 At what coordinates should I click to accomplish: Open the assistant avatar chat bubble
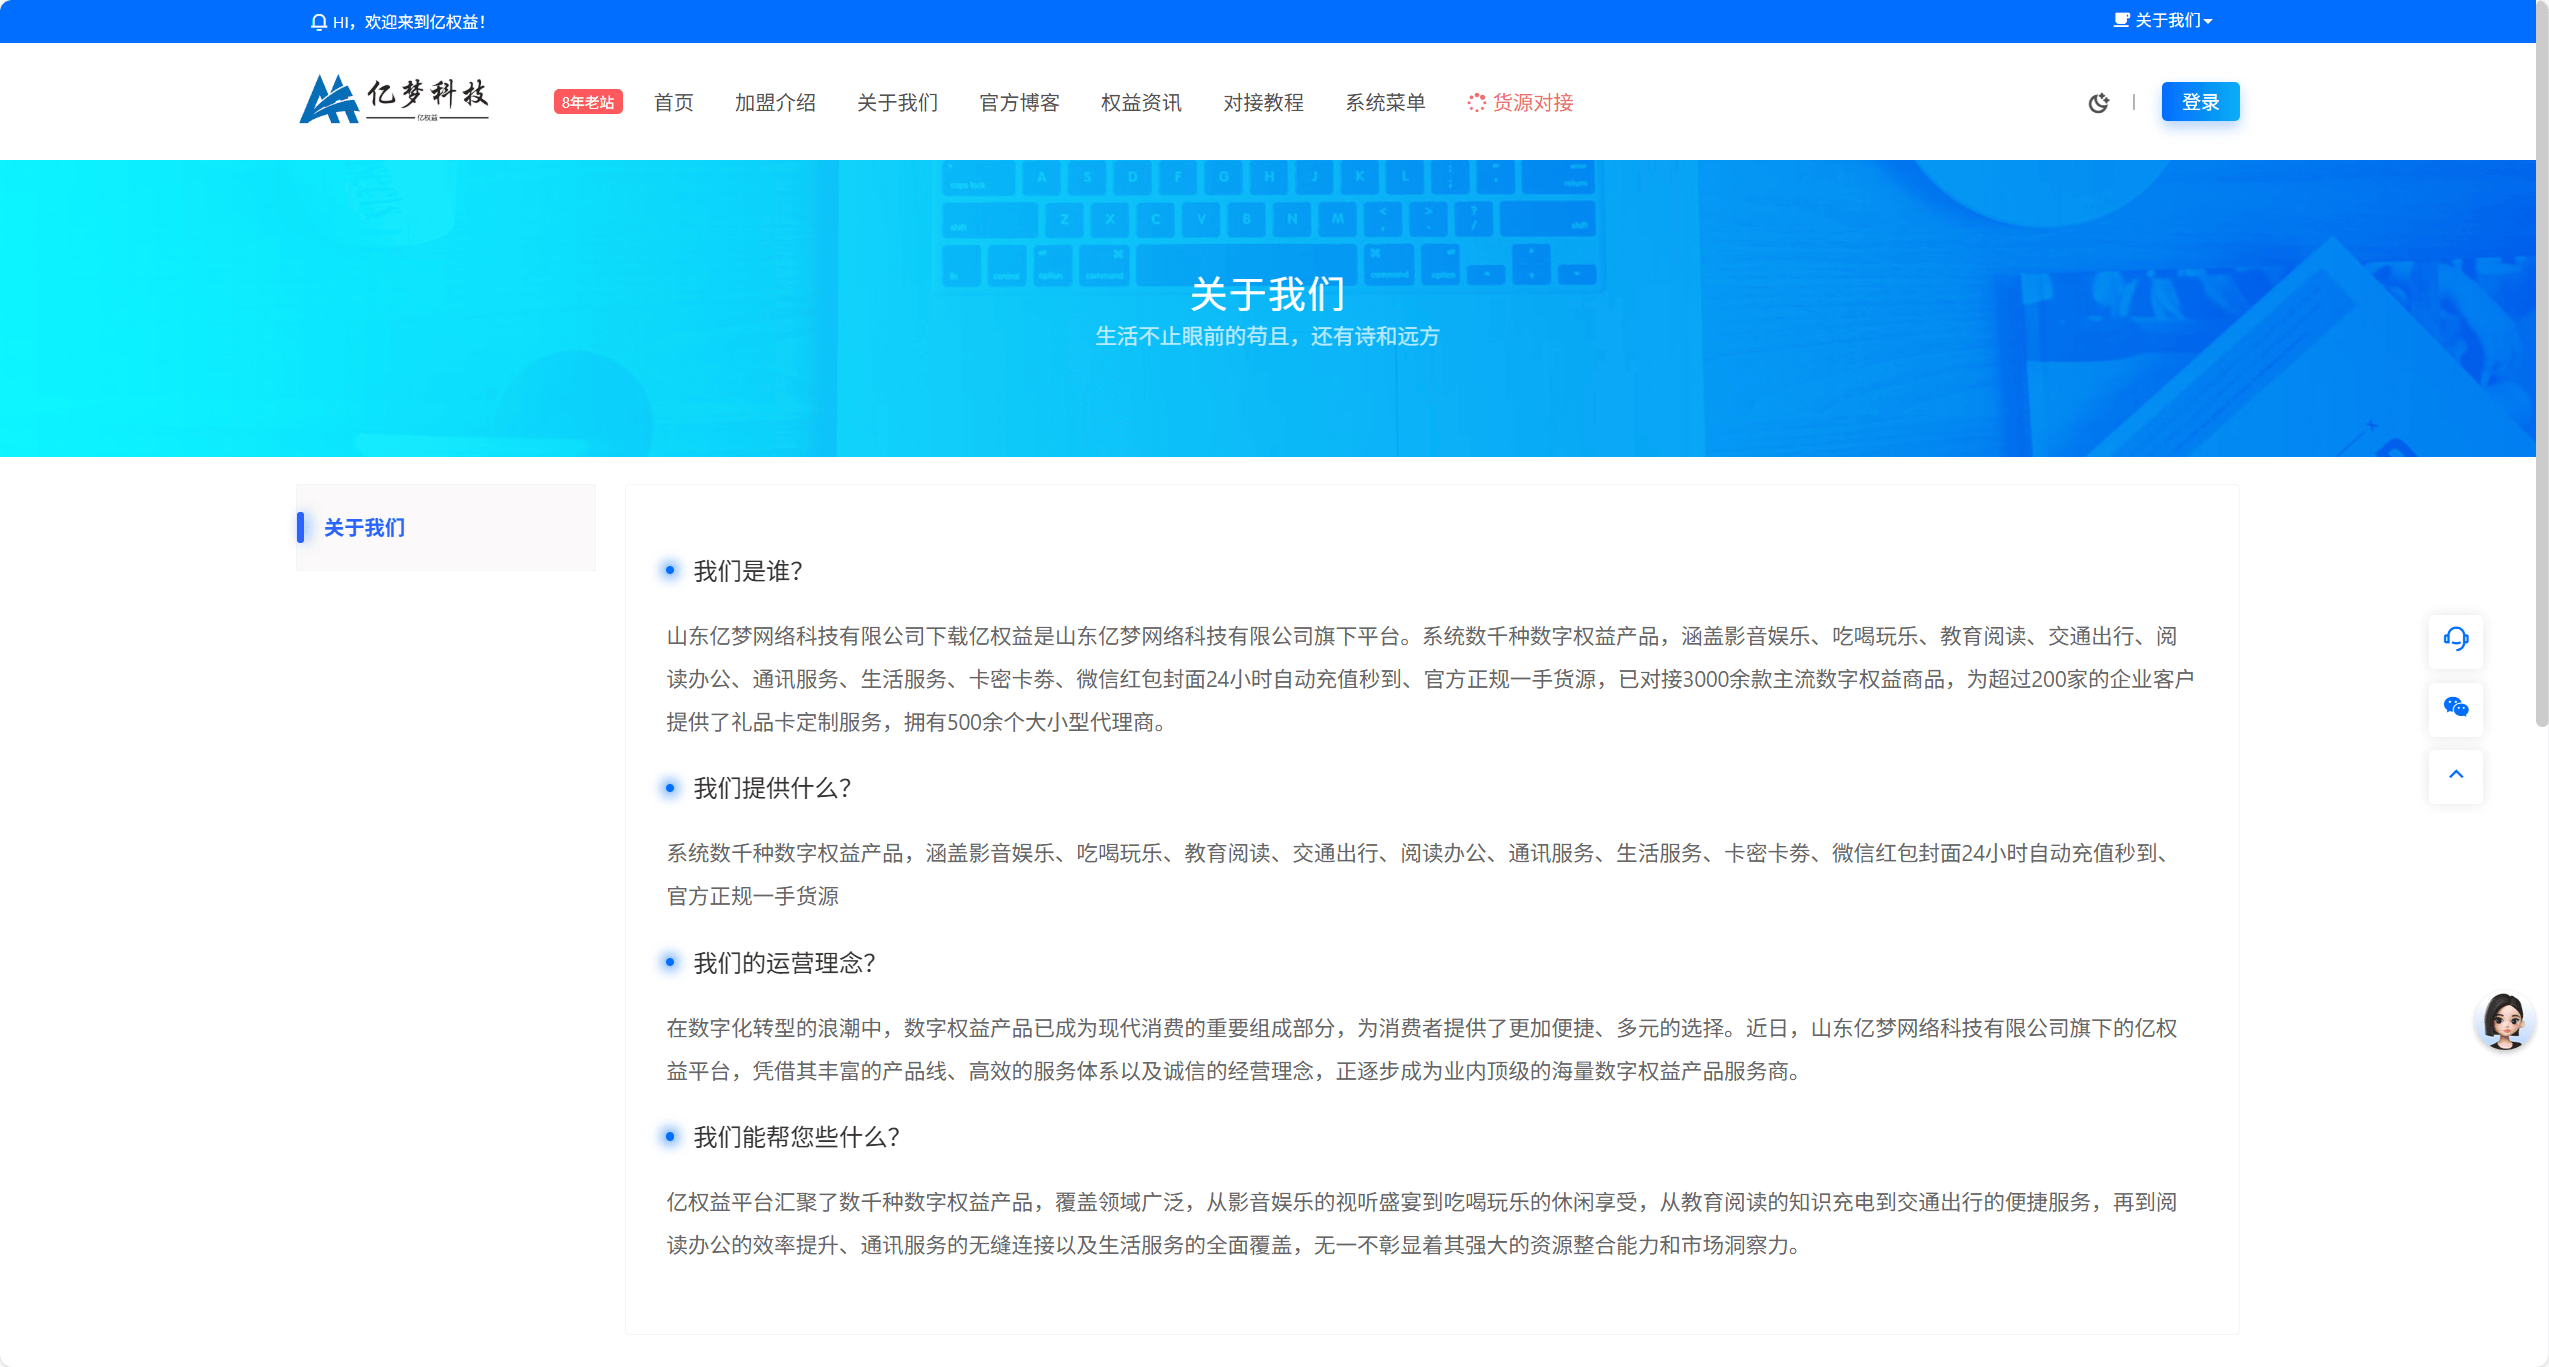(2504, 1021)
